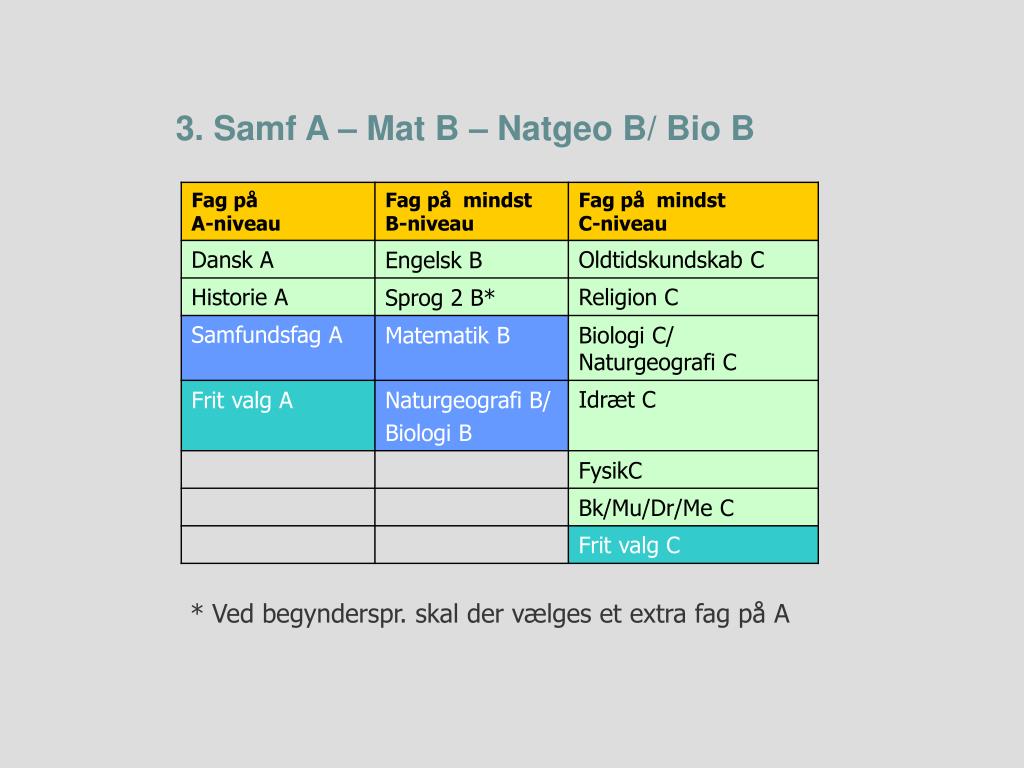Click the Historie A cell
1024x768 pixels.
[x=278, y=297]
